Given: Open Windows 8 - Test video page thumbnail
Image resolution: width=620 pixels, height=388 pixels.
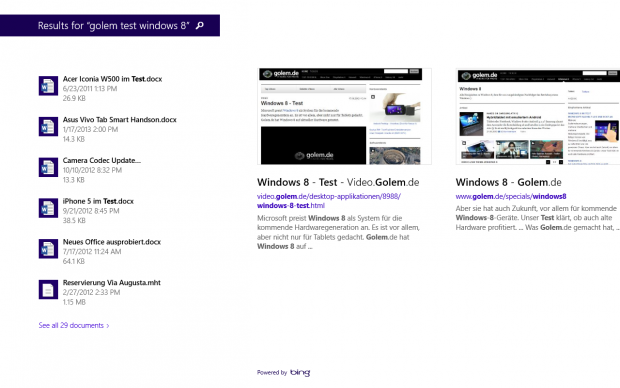Looking at the screenshot, I should [344, 116].
